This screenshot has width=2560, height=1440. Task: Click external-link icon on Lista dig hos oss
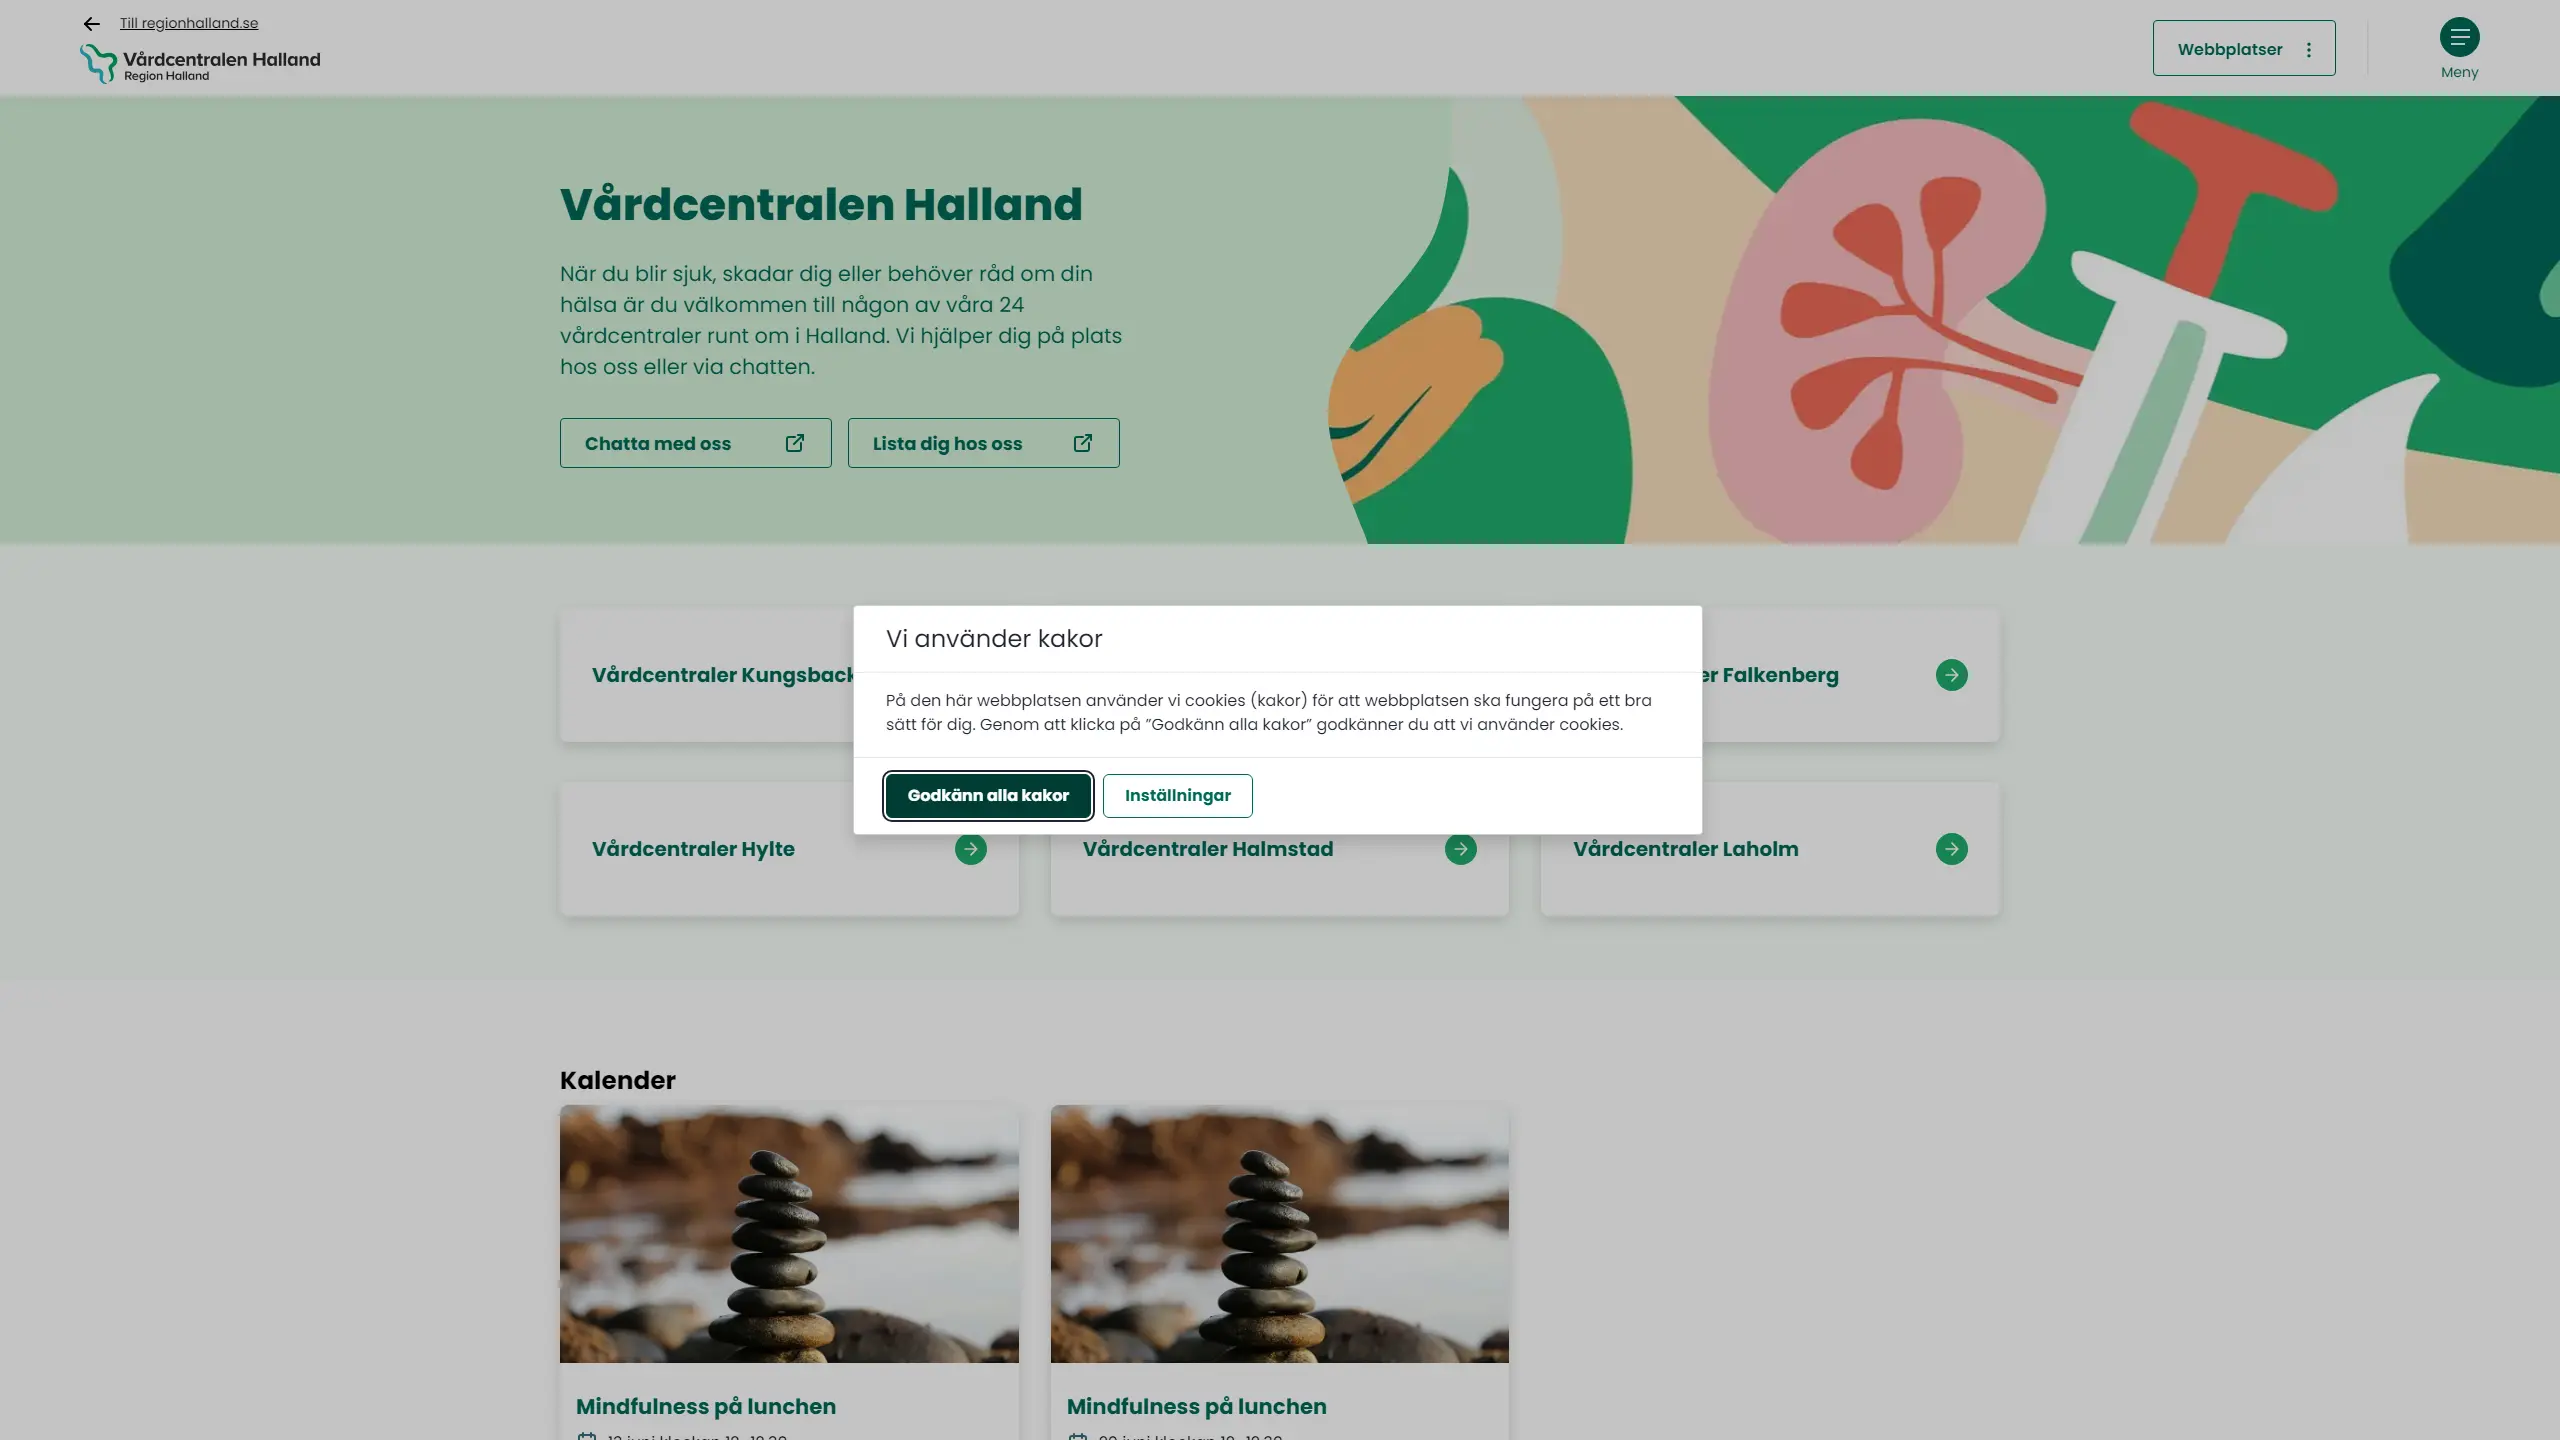1083,443
